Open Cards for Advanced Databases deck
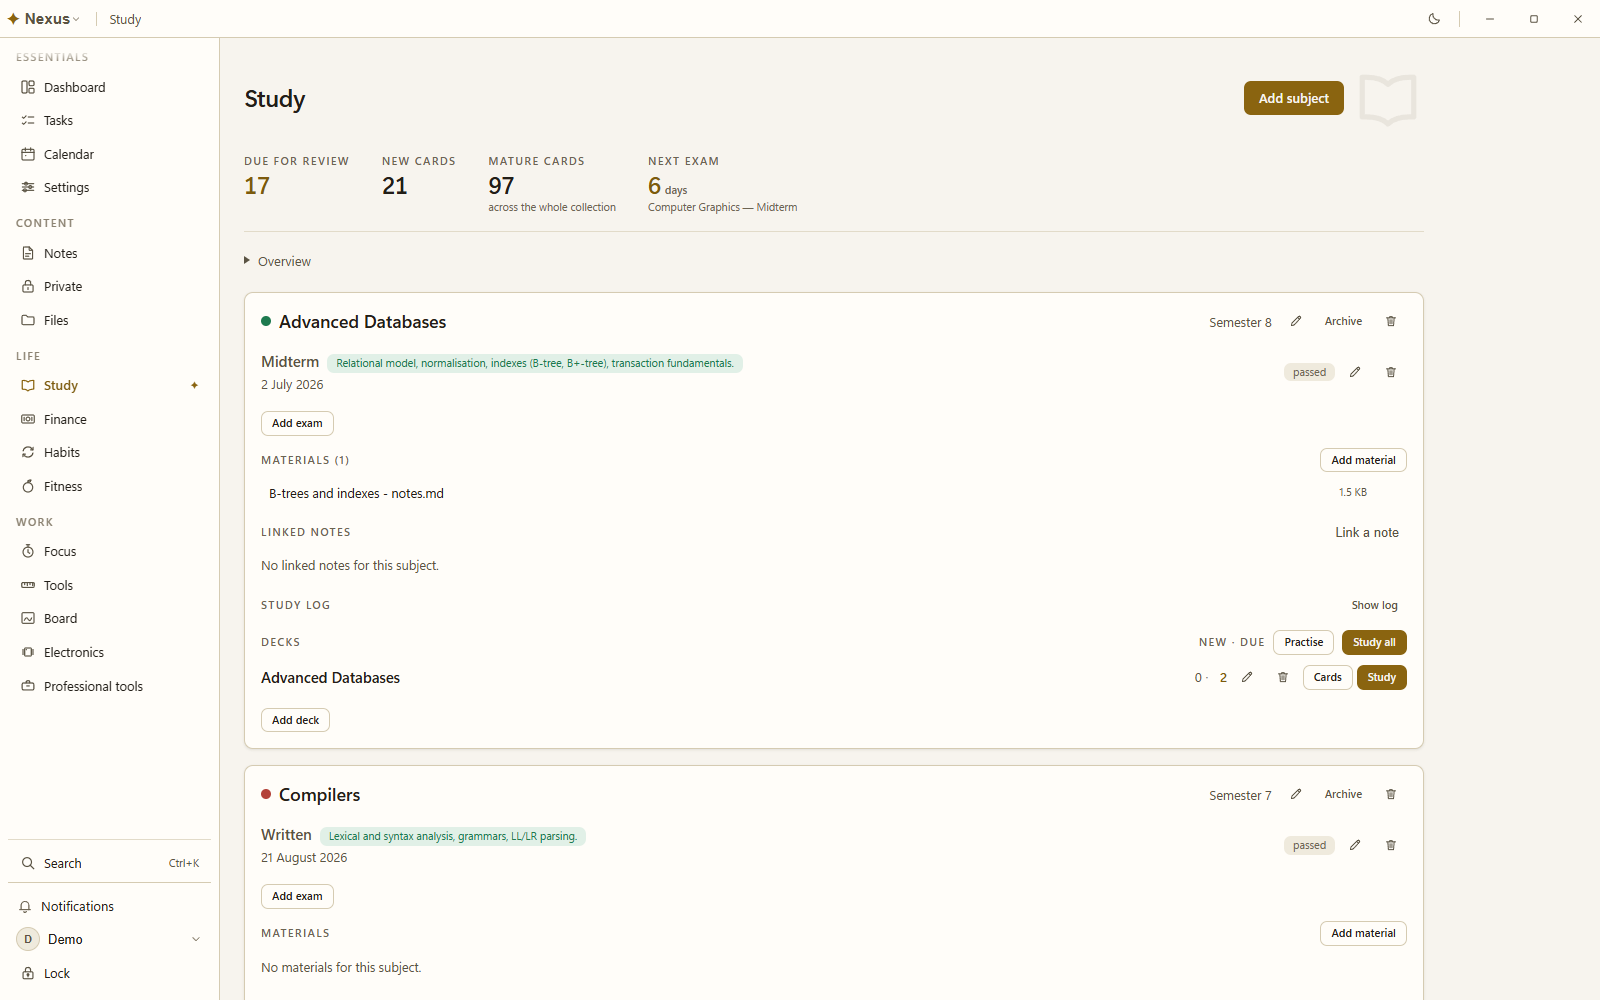The height and width of the screenshot is (1000, 1600). [x=1327, y=677]
